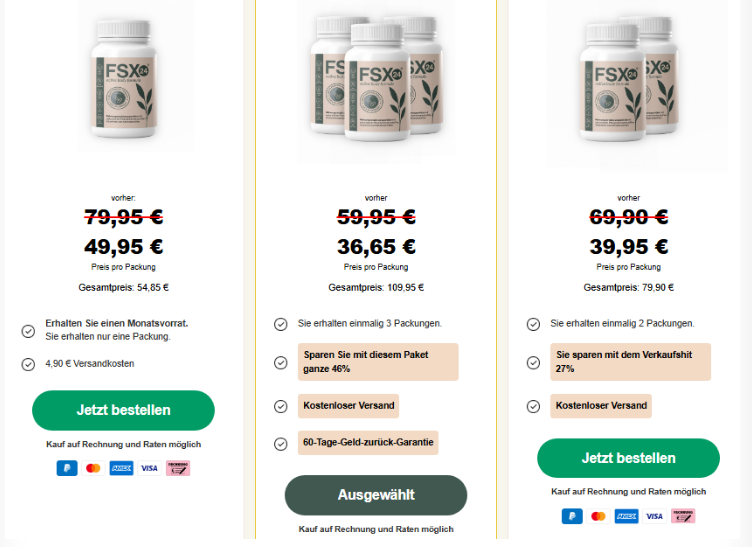Click the three-bottle FSX package image
Image resolution: width=752 pixels, height=547 pixels.
click(x=374, y=80)
